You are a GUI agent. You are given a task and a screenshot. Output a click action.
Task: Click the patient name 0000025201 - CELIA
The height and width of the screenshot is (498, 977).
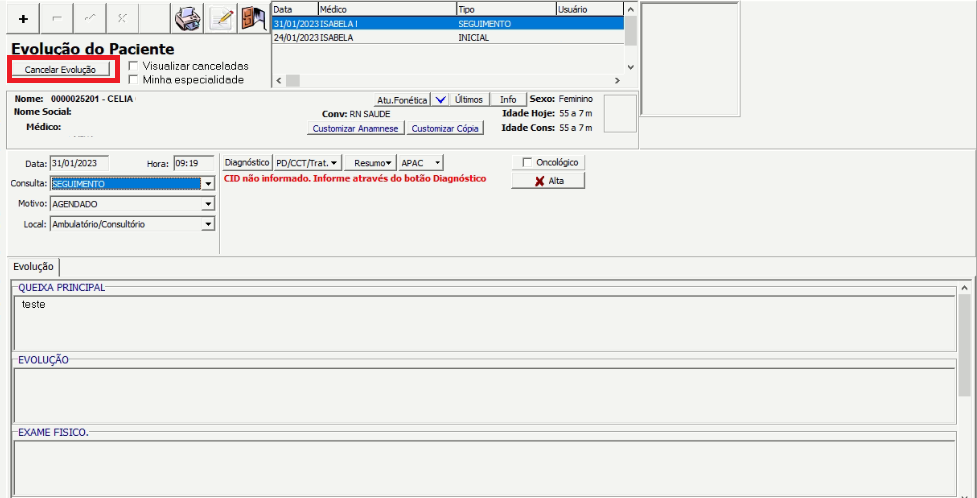click(92, 99)
